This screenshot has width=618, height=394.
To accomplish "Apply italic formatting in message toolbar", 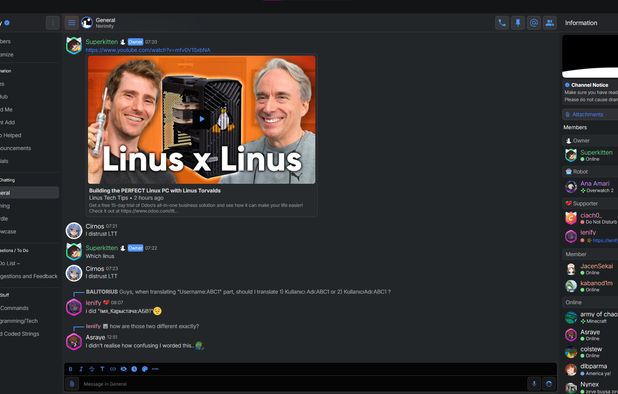I will (x=81, y=369).
